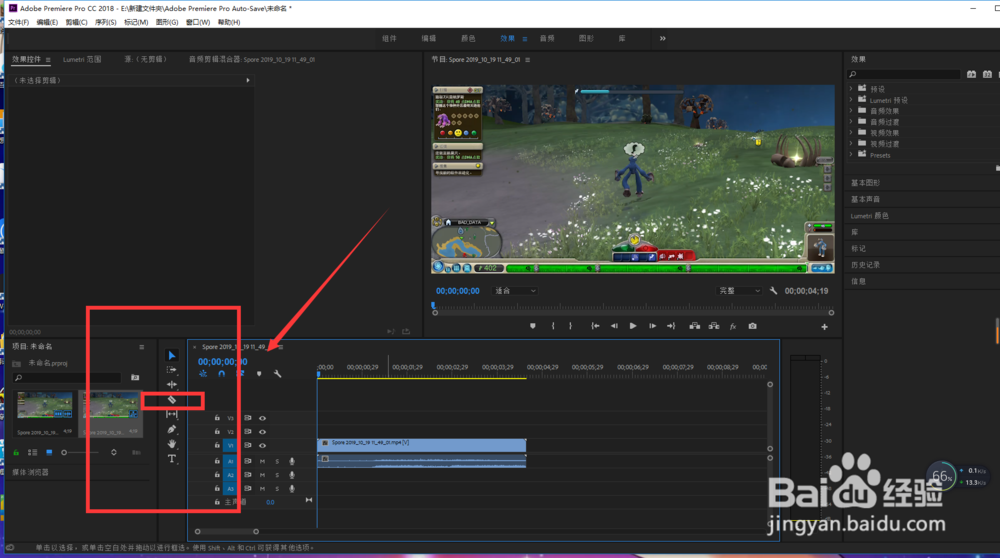Click the timeline horizontal zoom scrollbar
This screenshot has height=558, width=1000.
pos(226,531)
